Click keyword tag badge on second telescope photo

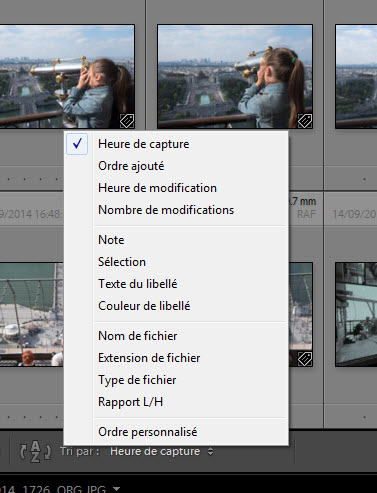(x=305, y=121)
